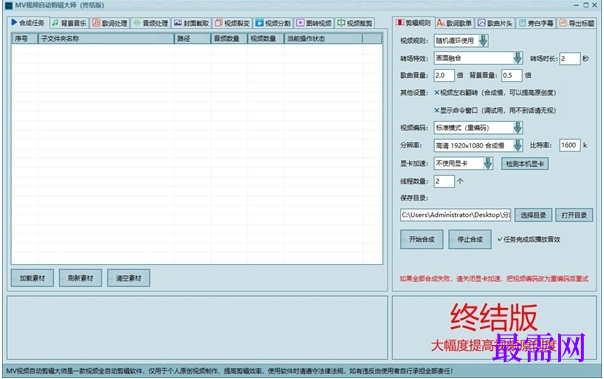Expand the 视频编码 combo box
The image size is (604, 379).
[518, 127]
